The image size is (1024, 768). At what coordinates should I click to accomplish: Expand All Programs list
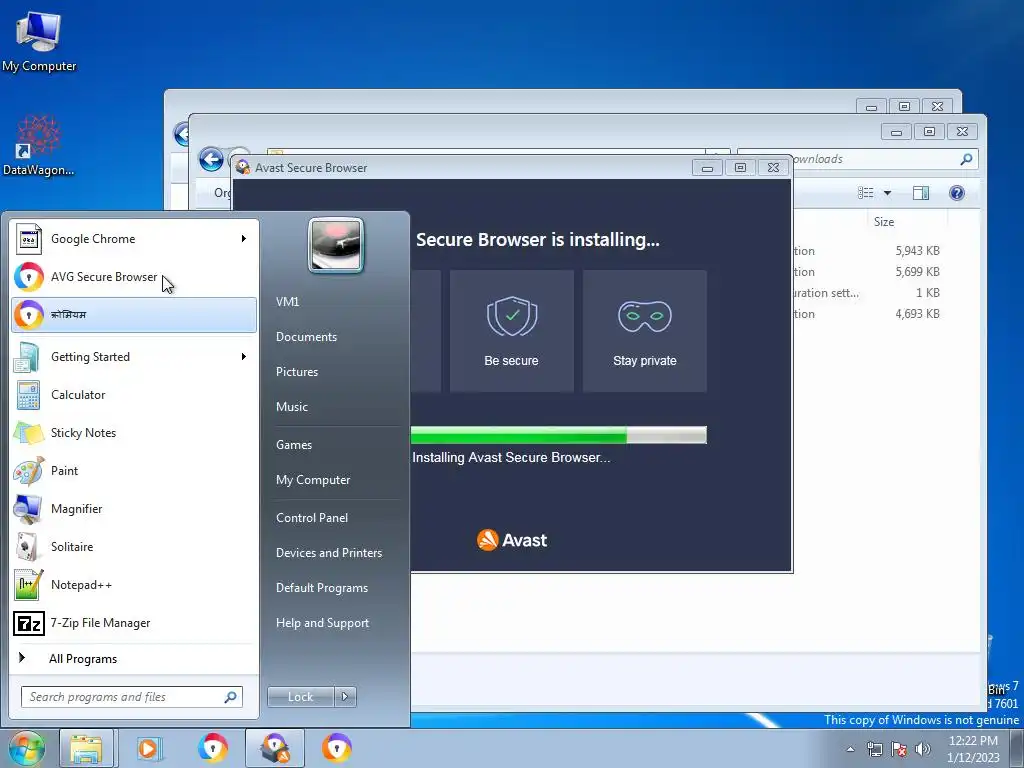click(134, 658)
